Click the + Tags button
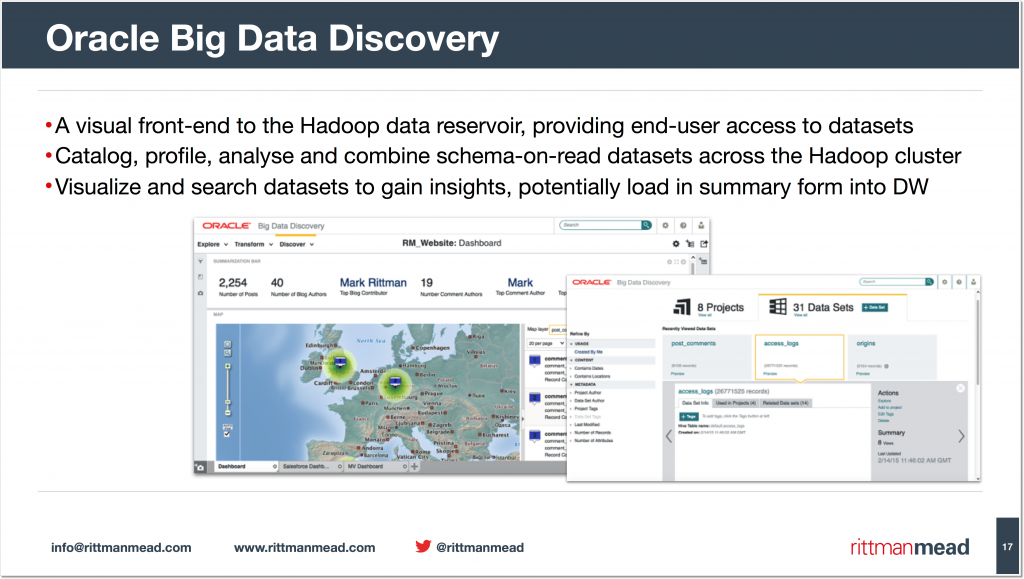The height and width of the screenshot is (579, 1024). pos(689,416)
